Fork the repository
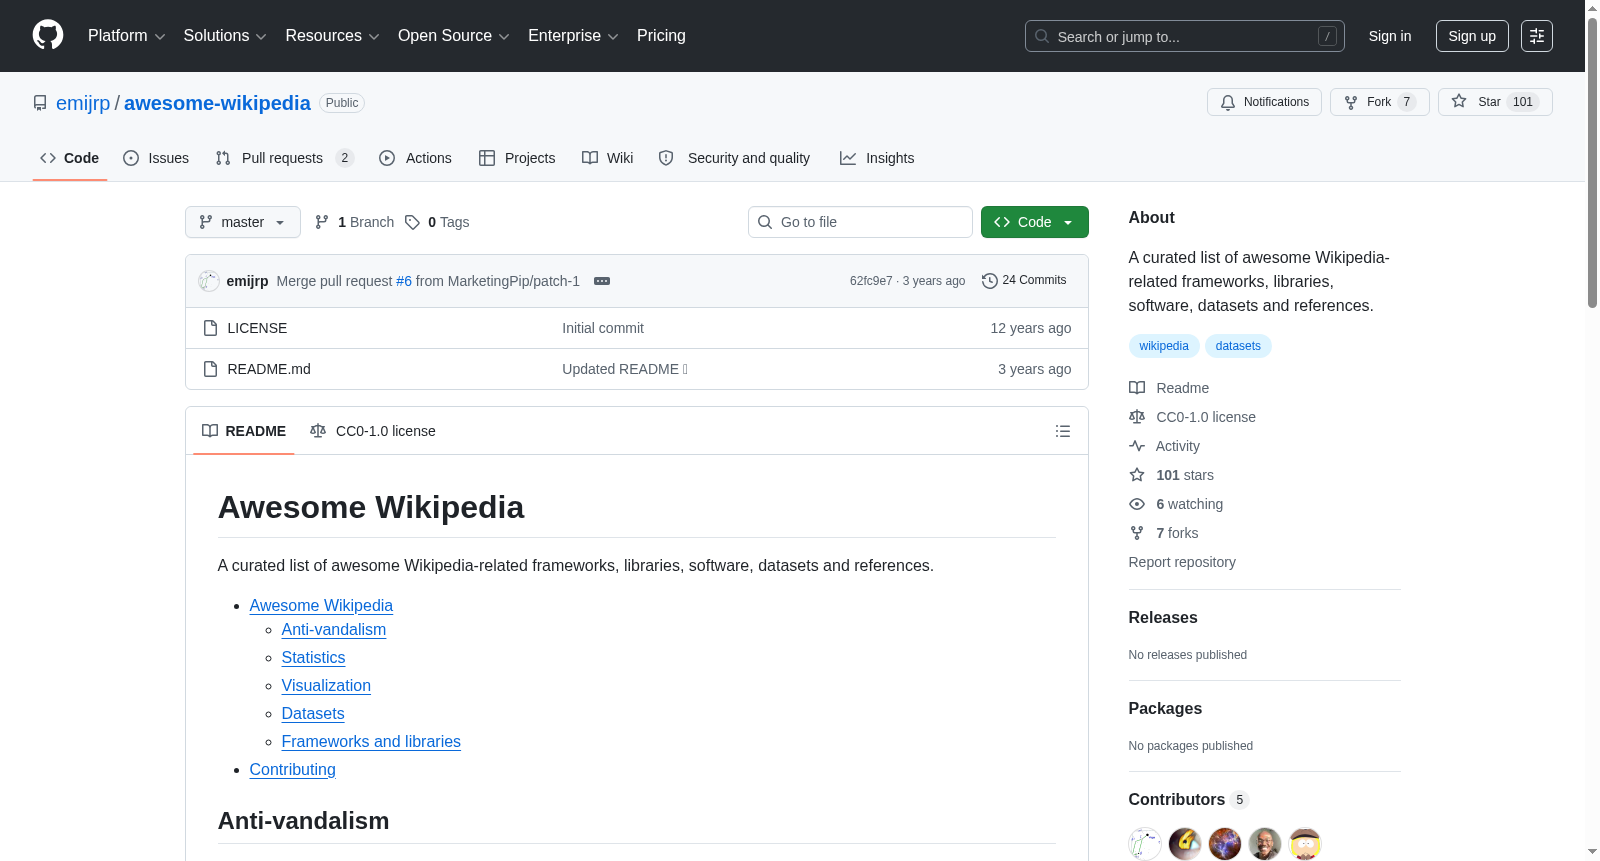 (1380, 102)
